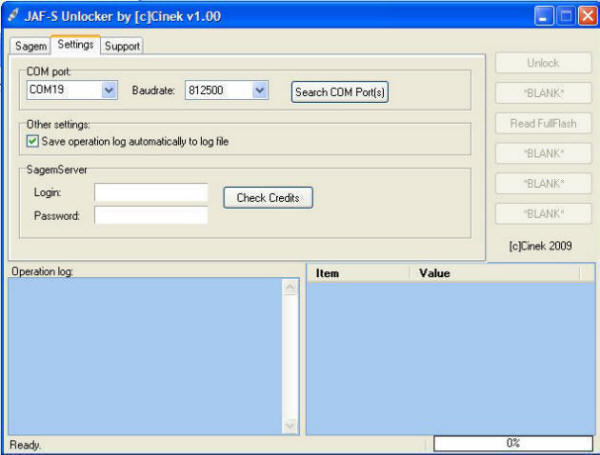Click the operation log scroll up arrow
This screenshot has height=455, width=600.
click(290, 287)
